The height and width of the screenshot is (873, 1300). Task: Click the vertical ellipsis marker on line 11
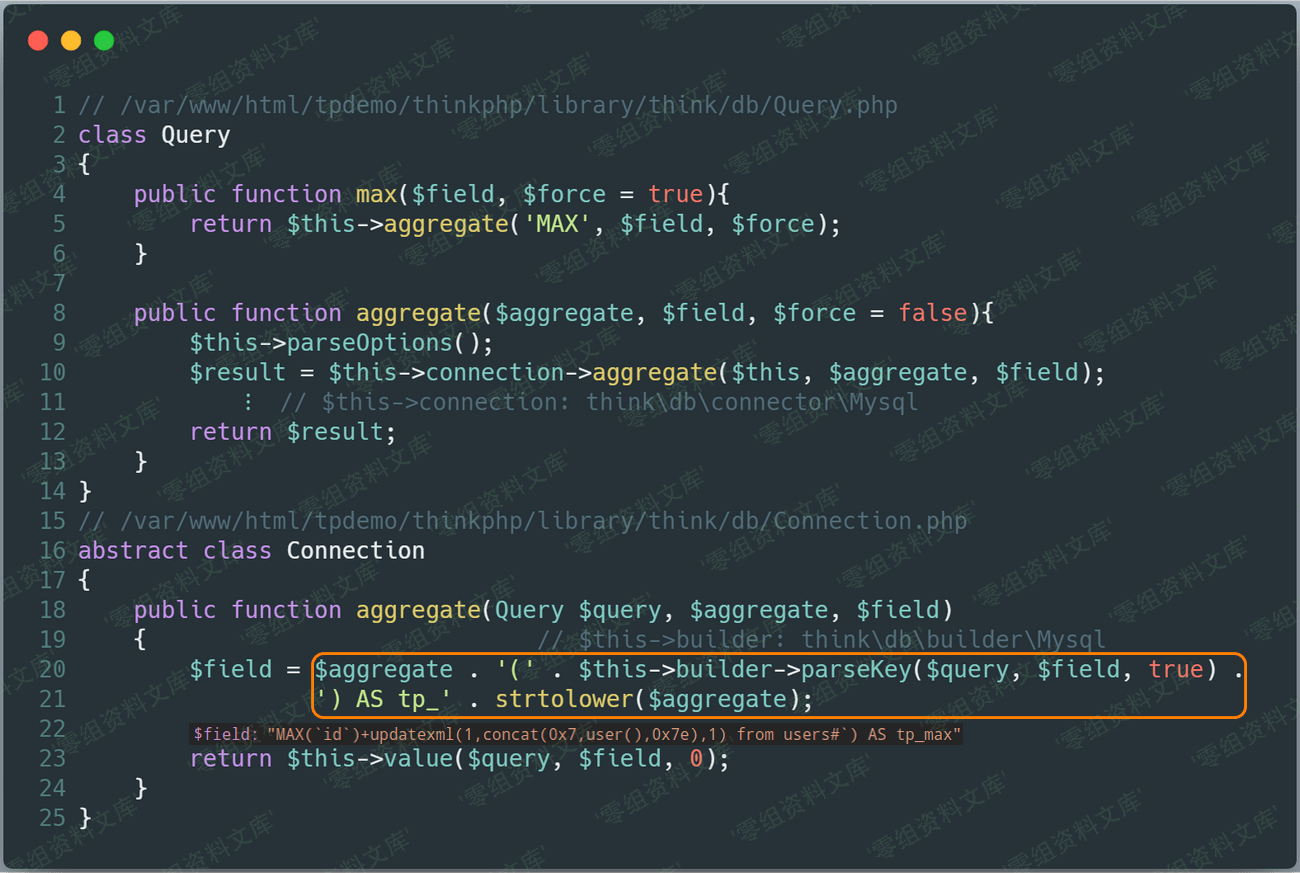[247, 402]
